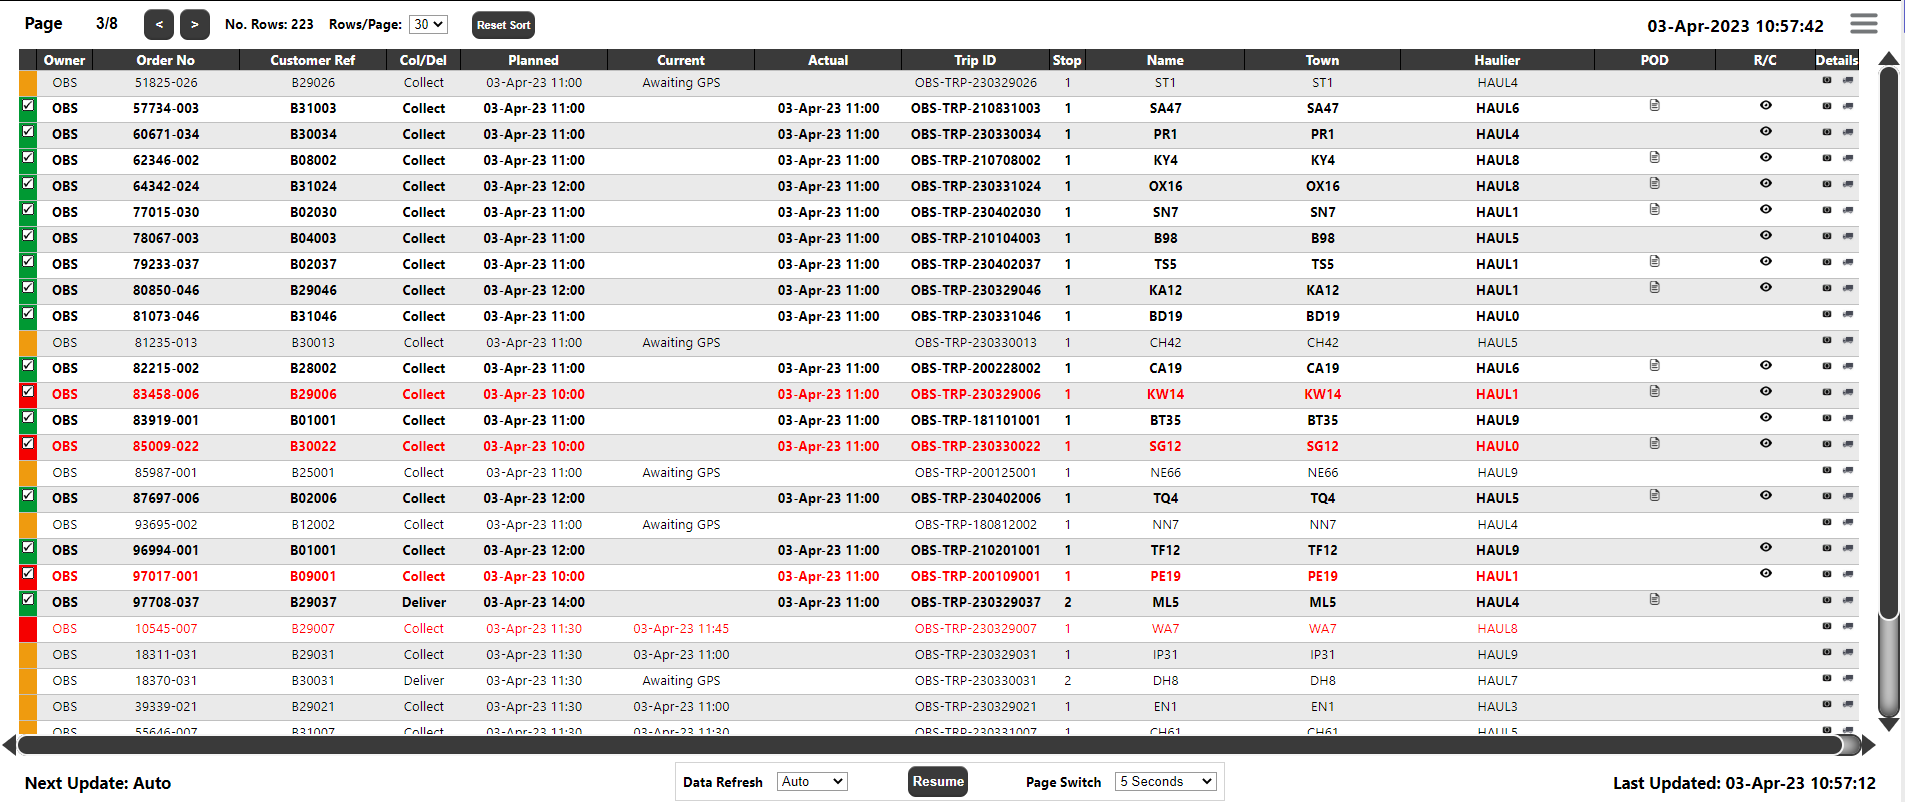
Task: Toggle checkbox for order 57734-003
Action: (28, 105)
